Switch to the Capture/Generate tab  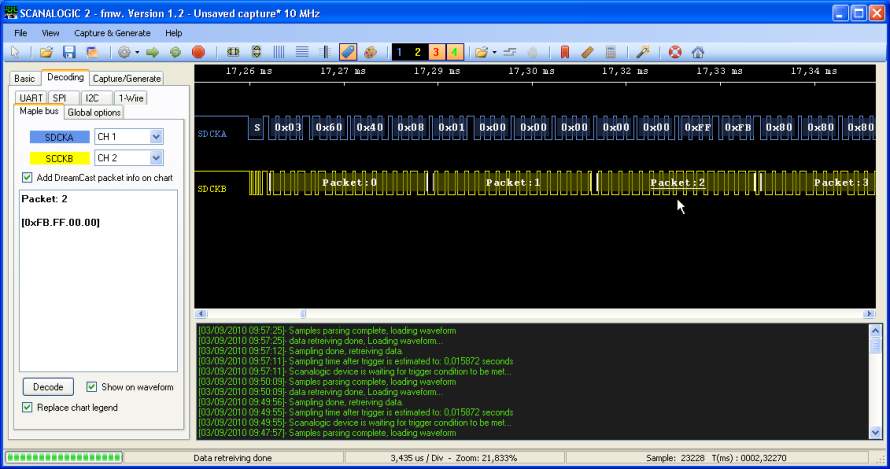pos(127,78)
